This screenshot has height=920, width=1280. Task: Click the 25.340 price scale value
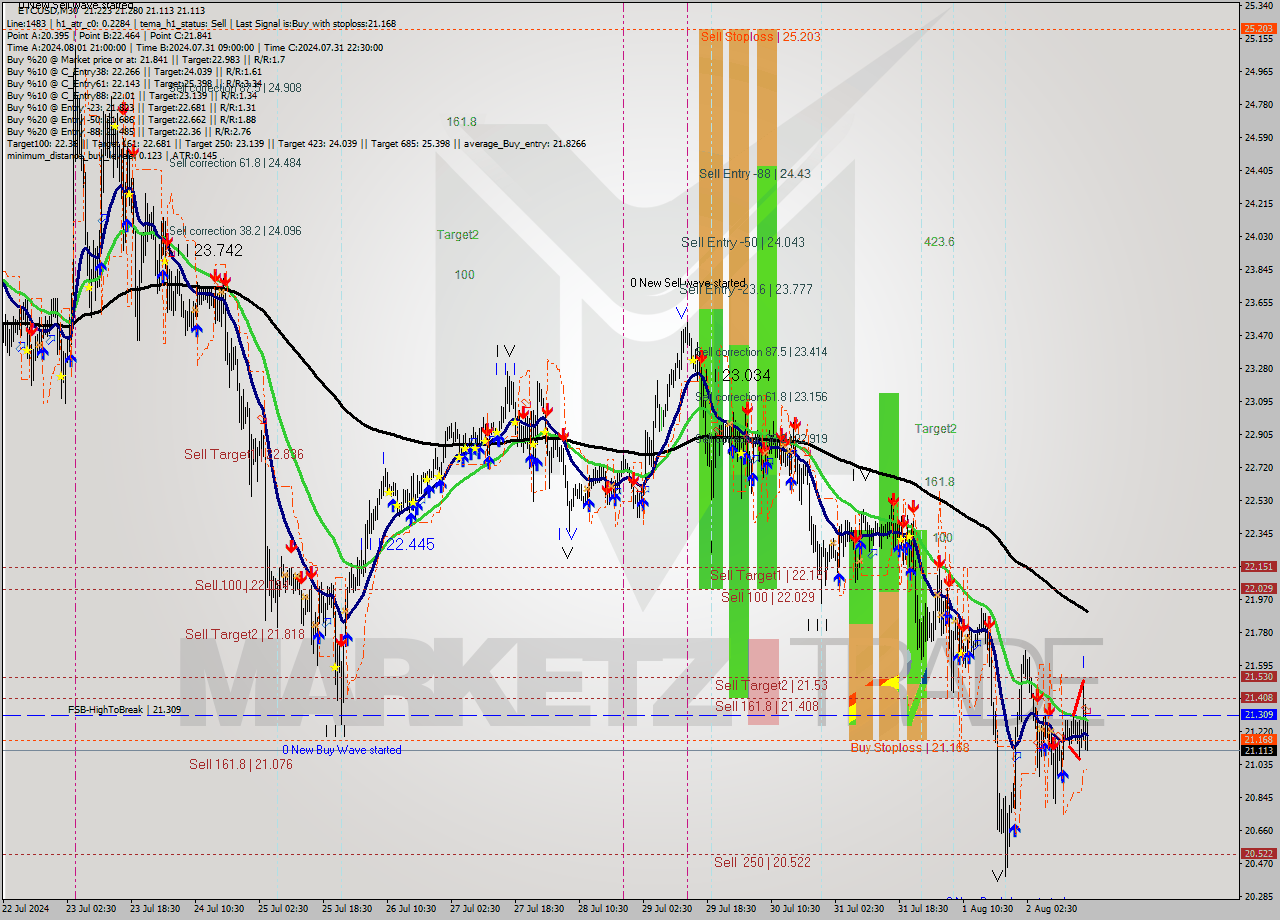1258,6
